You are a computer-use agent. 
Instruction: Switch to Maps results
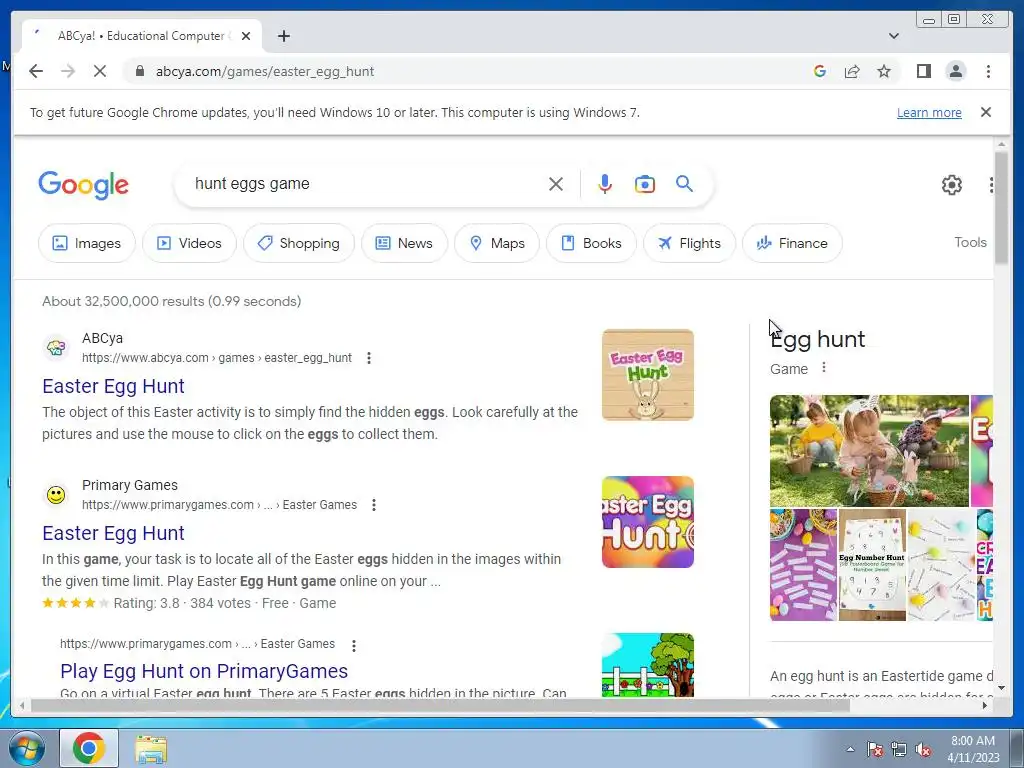click(497, 243)
